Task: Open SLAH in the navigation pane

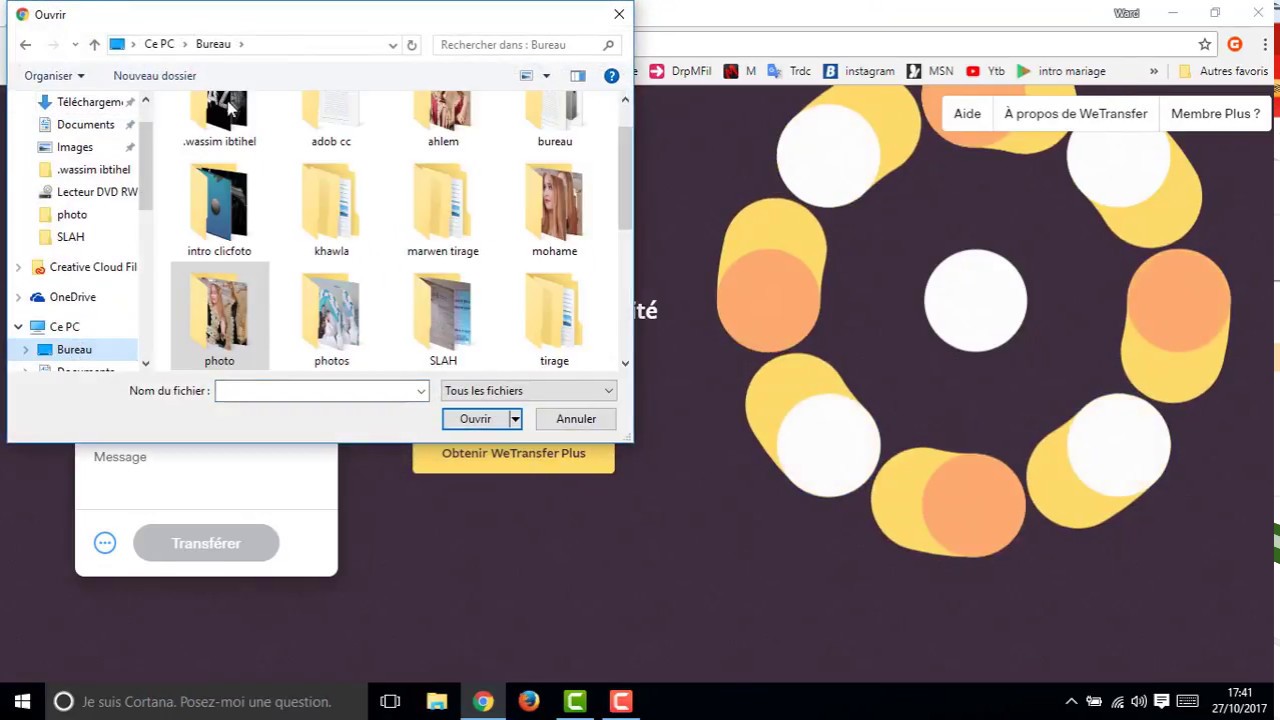Action: [70, 237]
